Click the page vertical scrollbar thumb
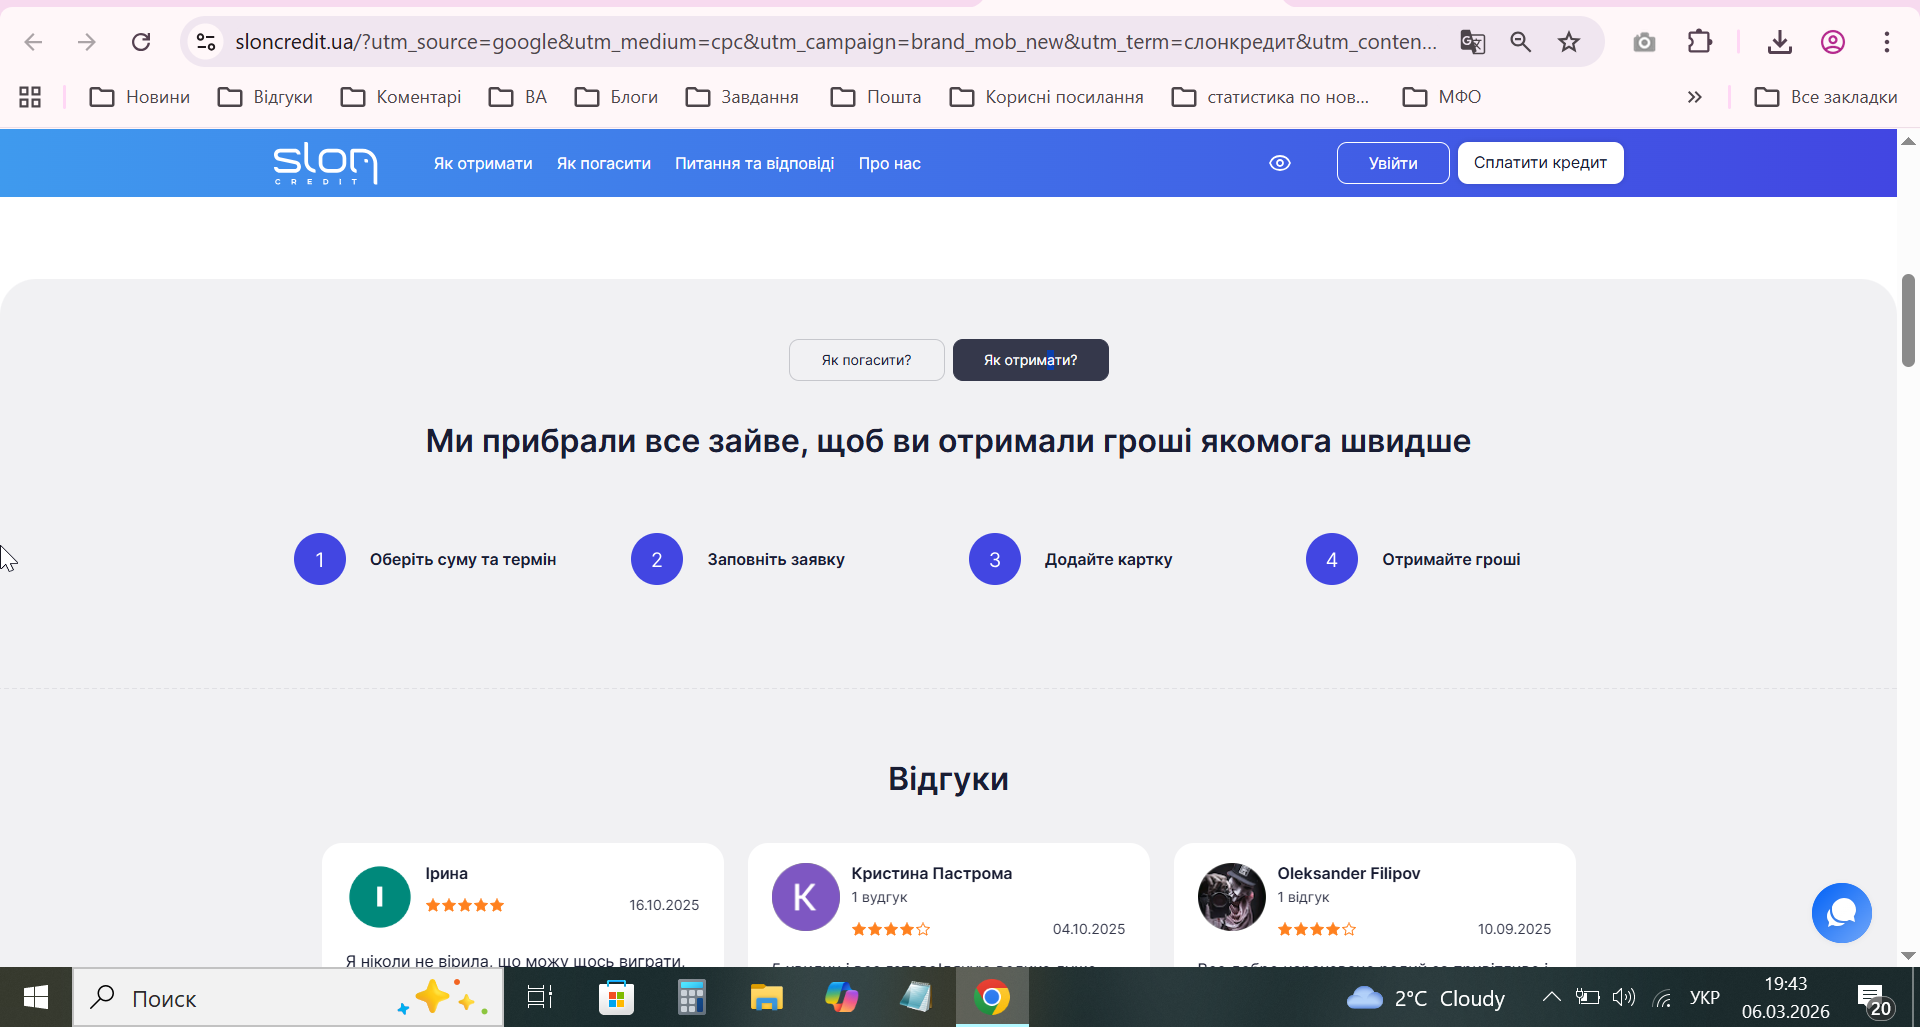The height and width of the screenshot is (1027, 1920). point(1908,320)
